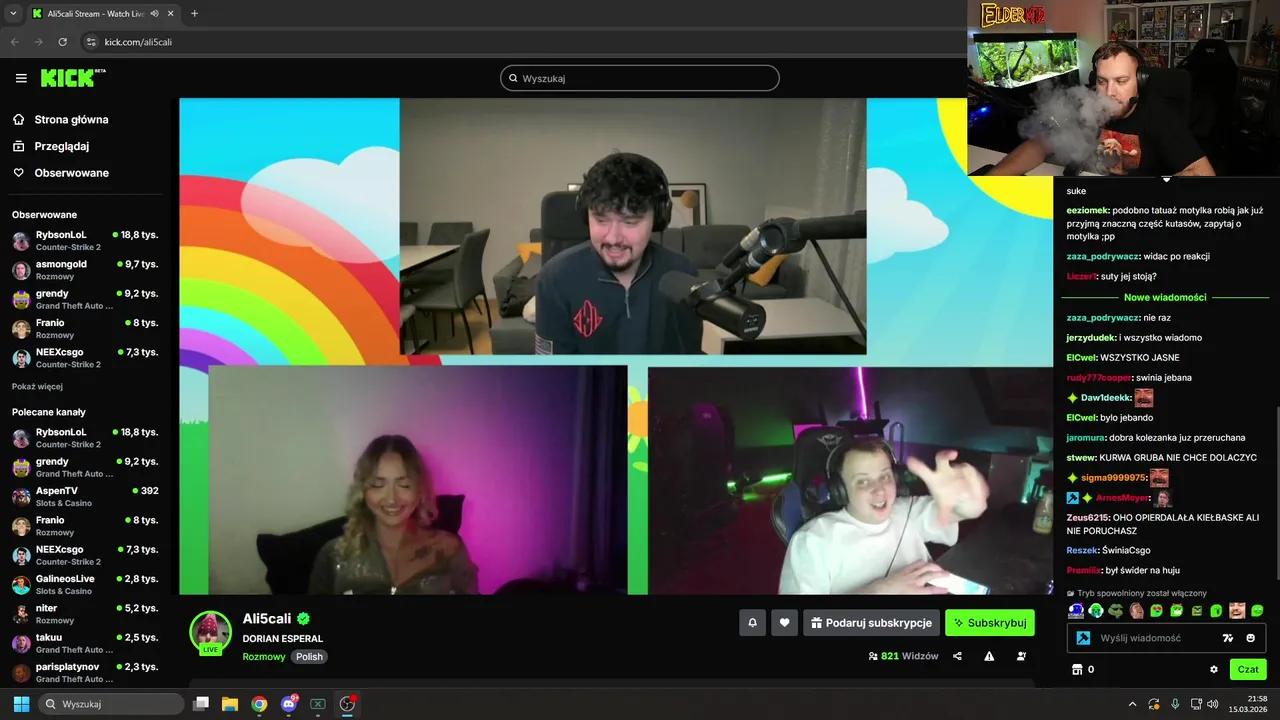Open the chat settings gear
The width and height of the screenshot is (1280, 720).
click(x=1214, y=669)
